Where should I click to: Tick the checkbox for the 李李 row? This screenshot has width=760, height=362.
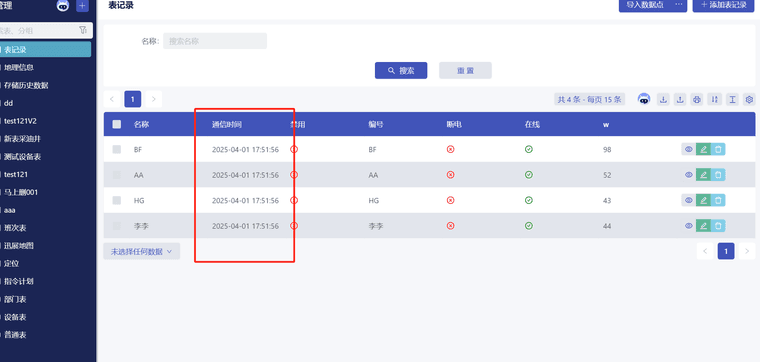(117, 226)
